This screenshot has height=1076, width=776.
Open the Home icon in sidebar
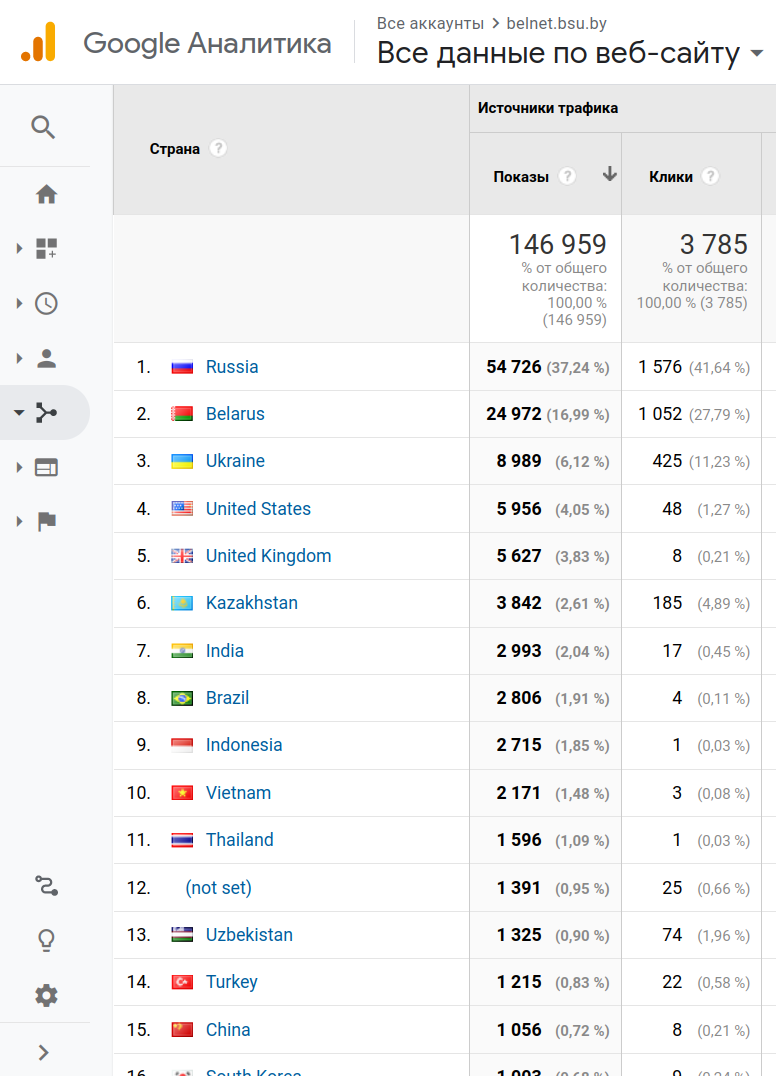tap(46, 195)
